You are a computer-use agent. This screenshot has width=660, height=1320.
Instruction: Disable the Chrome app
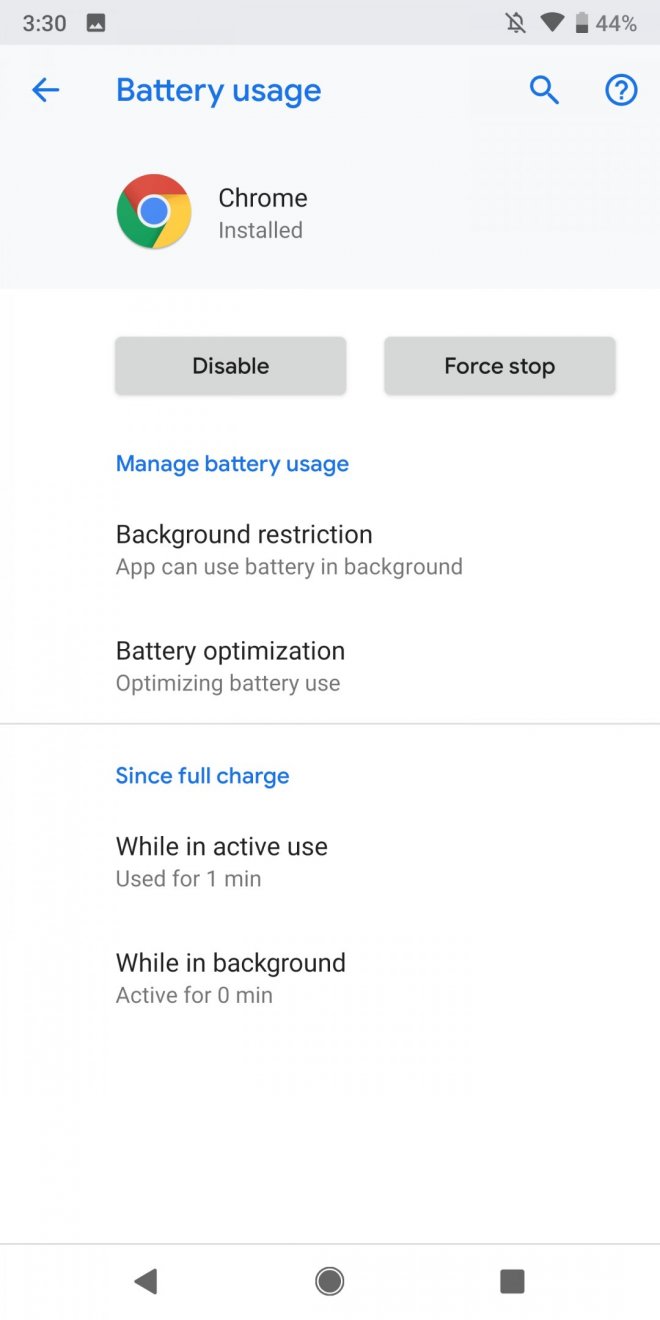[230, 366]
